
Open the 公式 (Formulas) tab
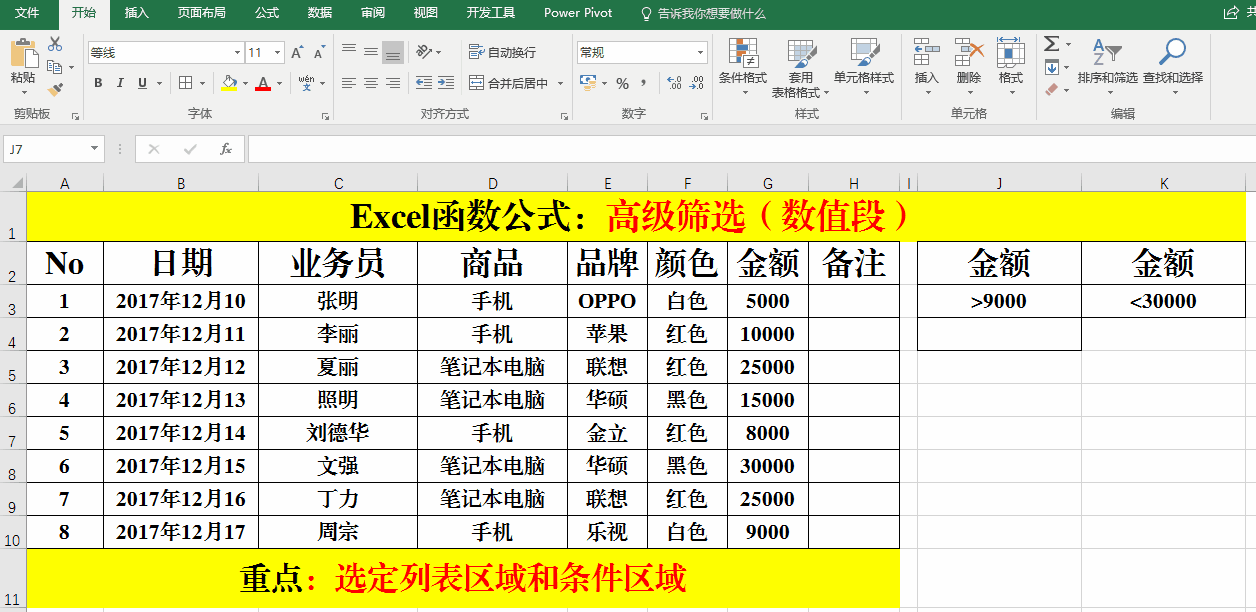click(267, 13)
